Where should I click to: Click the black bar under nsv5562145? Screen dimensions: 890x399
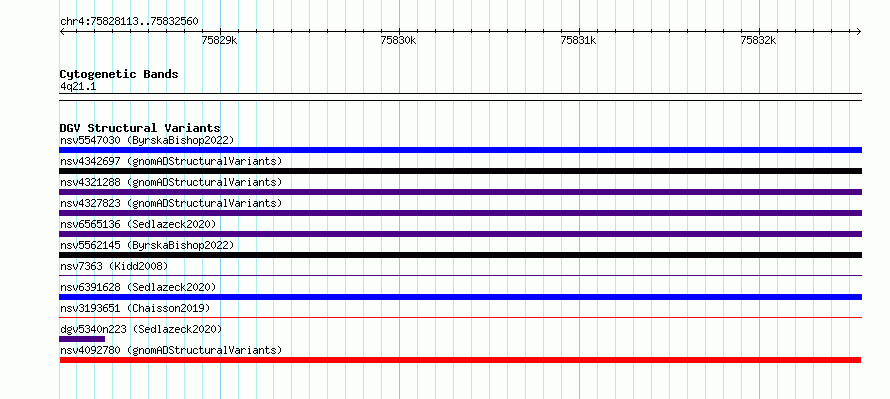pos(460,255)
